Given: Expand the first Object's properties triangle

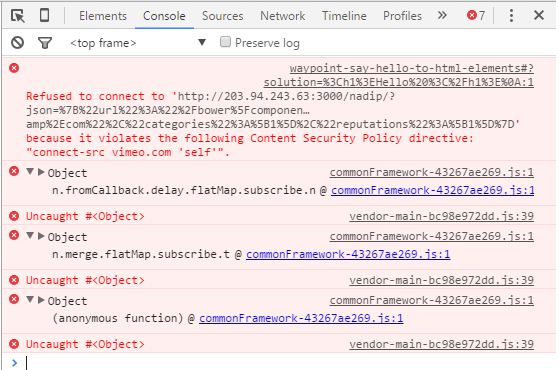Looking at the screenshot, I should (41, 172).
